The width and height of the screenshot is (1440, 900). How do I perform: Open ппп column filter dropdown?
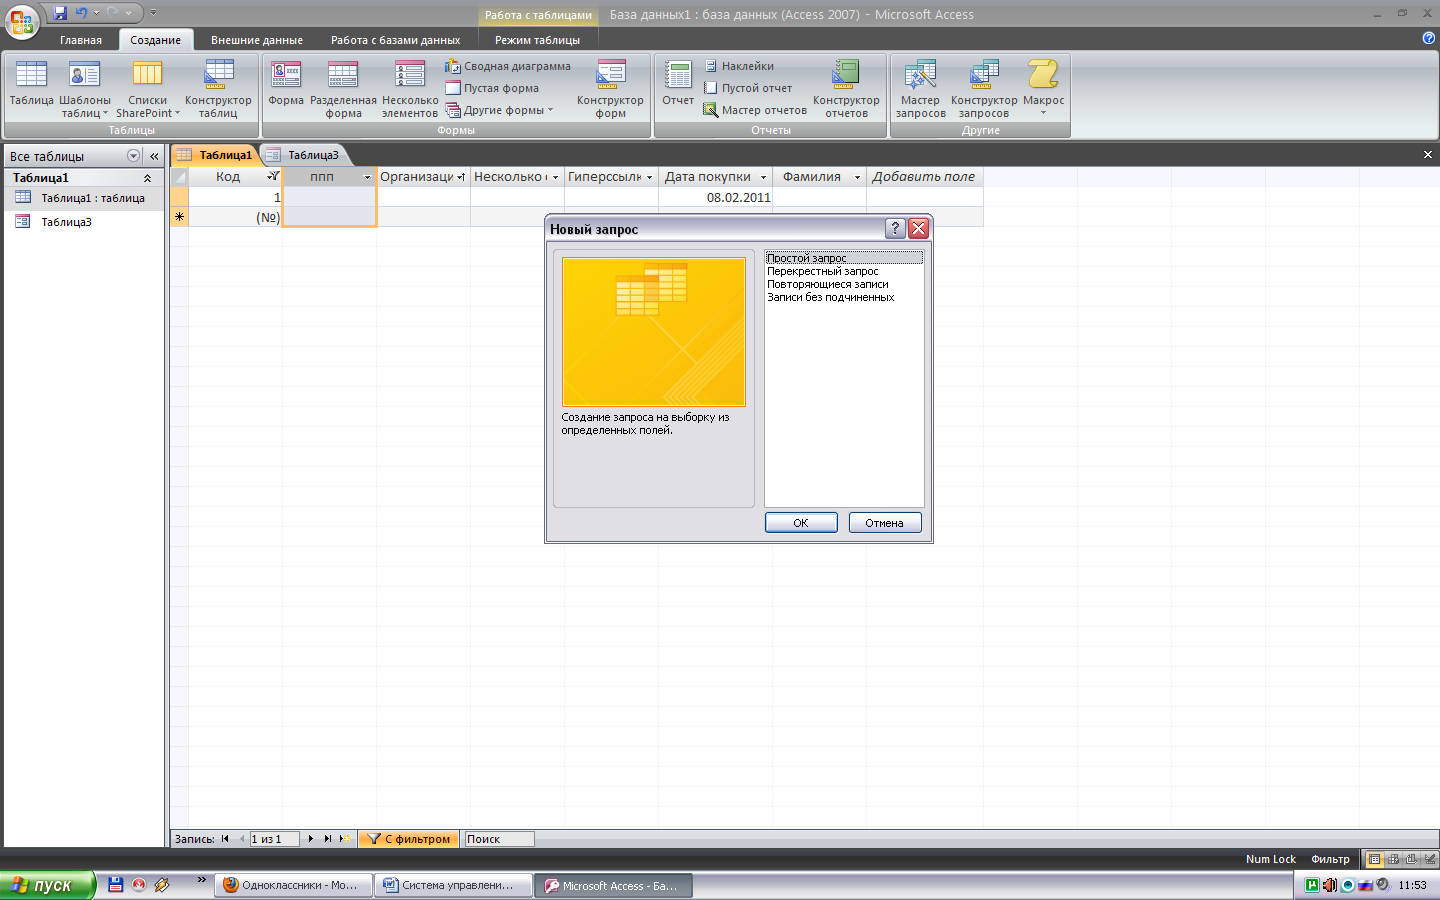[x=367, y=177]
